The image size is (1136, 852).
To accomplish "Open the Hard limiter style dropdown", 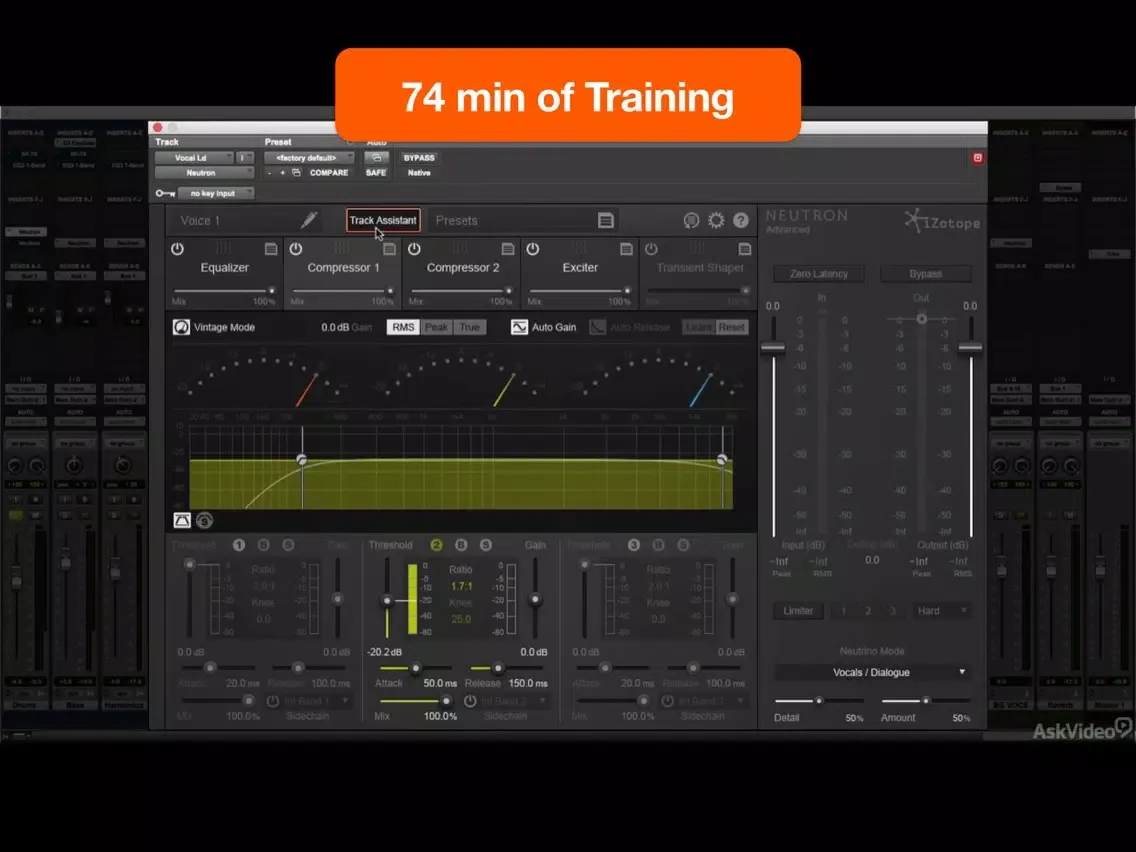I will coord(940,611).
